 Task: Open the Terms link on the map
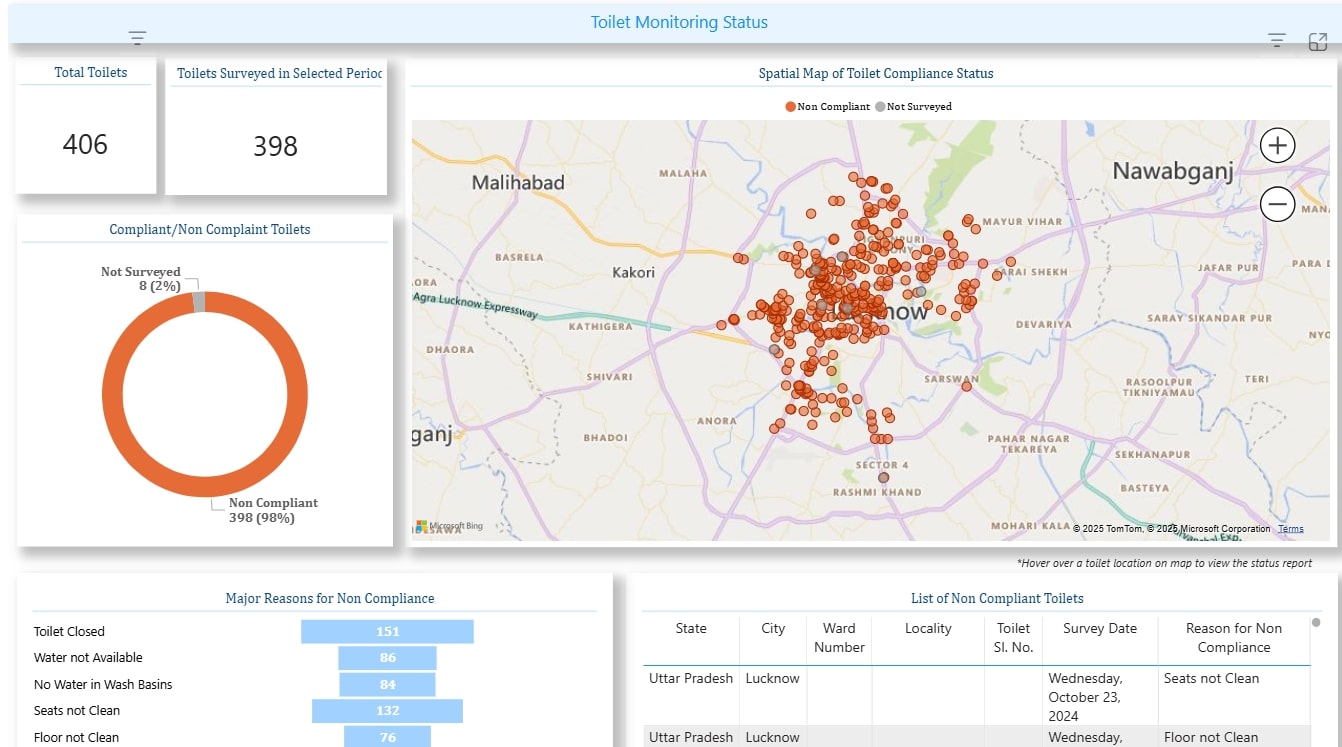point(1290,528)
